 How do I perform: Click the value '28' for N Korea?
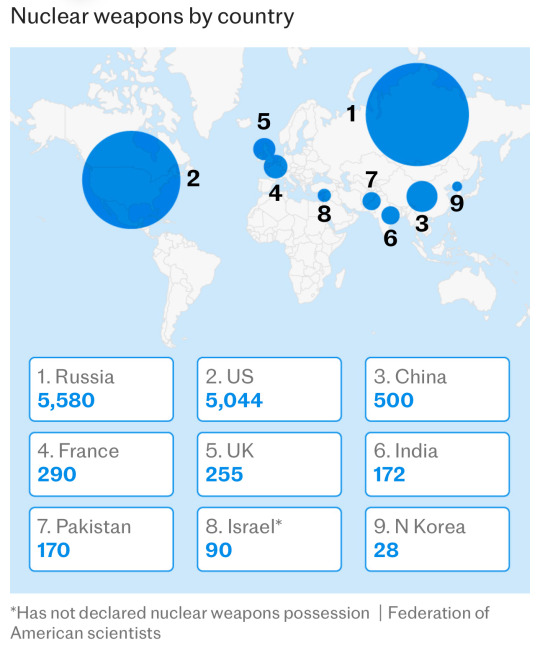(x=386, y=550)
